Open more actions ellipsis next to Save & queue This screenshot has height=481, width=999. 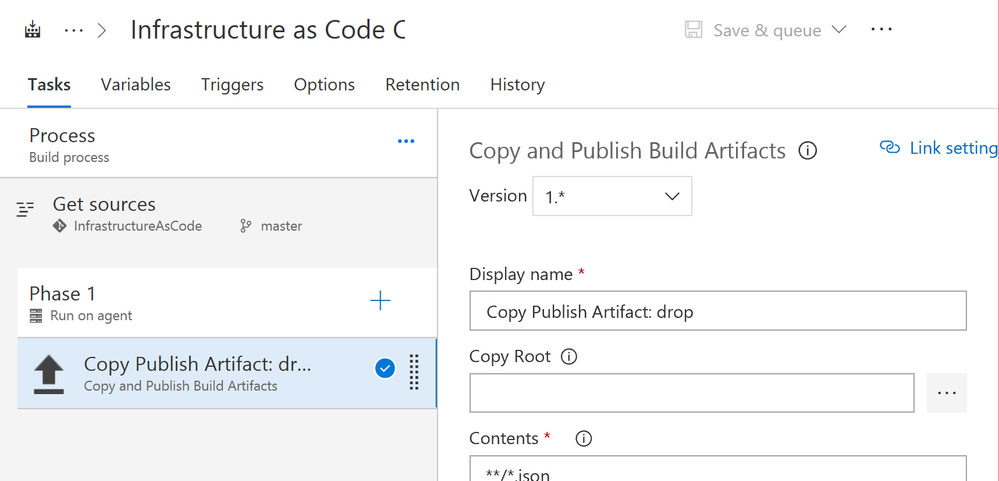coord(881,29)
